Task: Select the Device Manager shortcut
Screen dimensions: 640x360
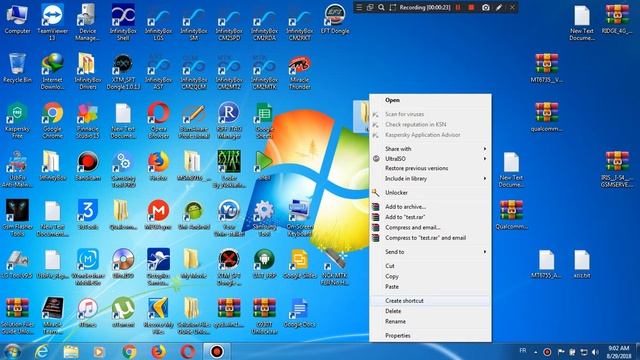Action: pos(88,22)
